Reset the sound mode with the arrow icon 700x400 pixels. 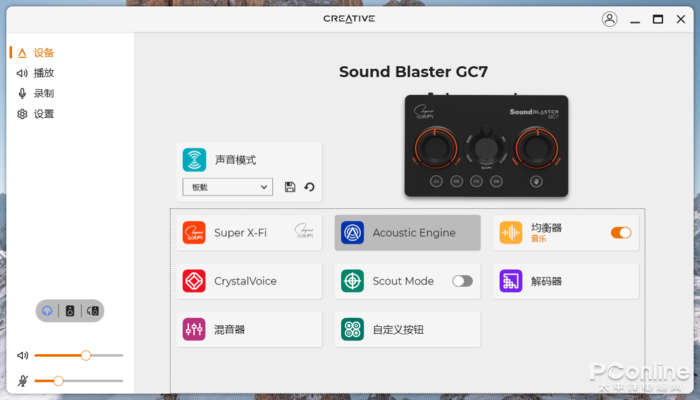(309, 187)
